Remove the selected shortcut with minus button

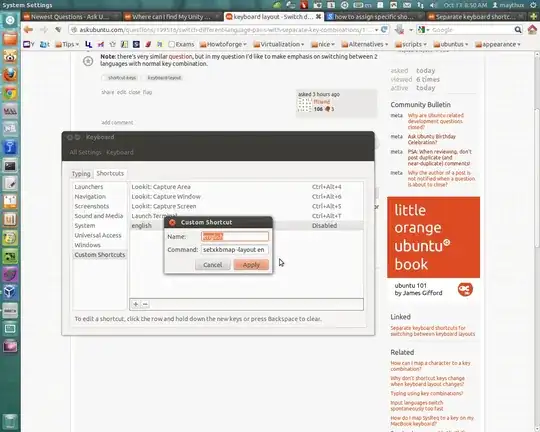[x=145, y=304]
